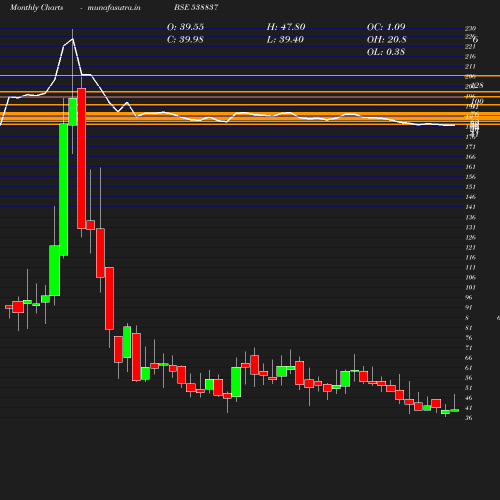
Task: Click the tallest red candlestick body
Action: pos(82,158)
